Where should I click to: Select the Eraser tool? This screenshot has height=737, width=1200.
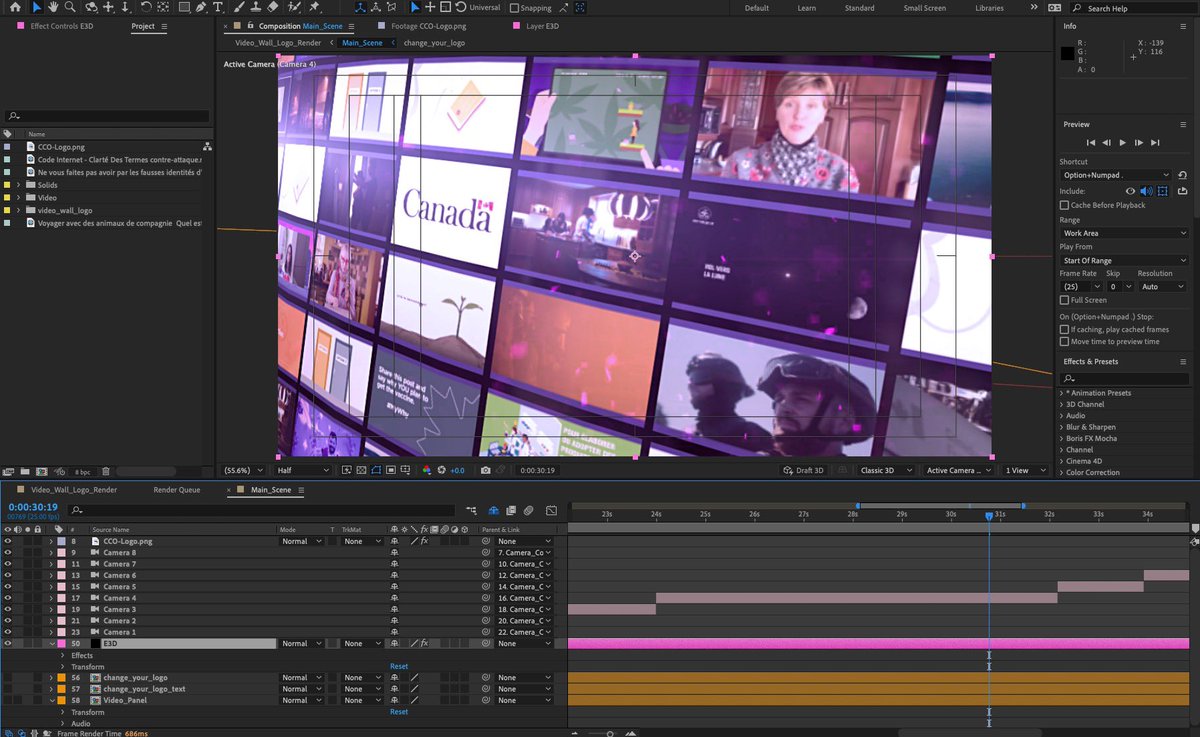[x=273, y=7]
